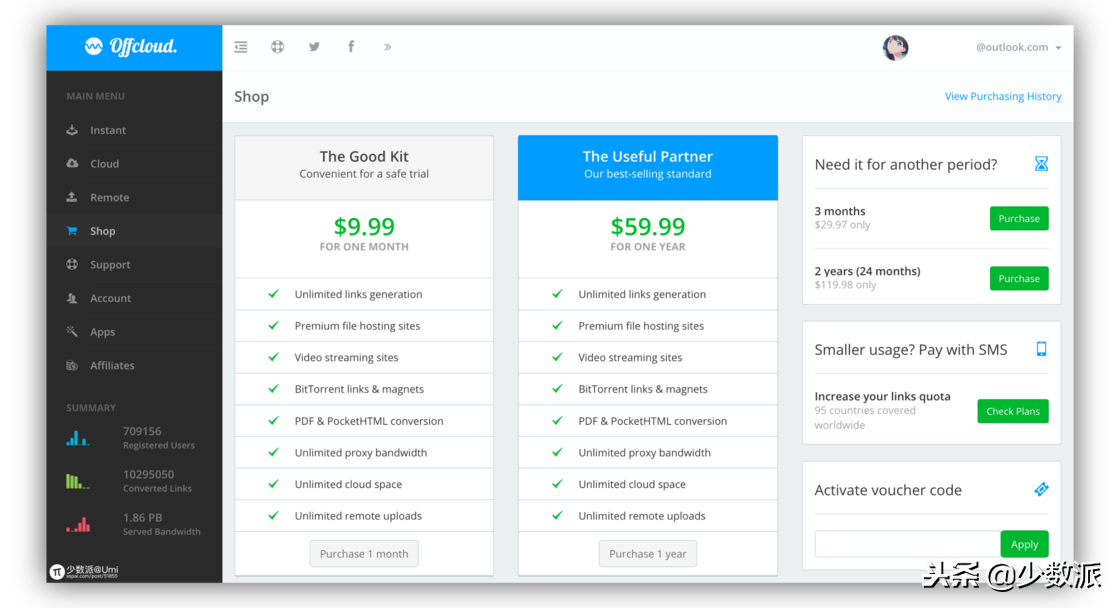Click the voucher code input field
The image size is (1120, 608).
coord(906,544)
